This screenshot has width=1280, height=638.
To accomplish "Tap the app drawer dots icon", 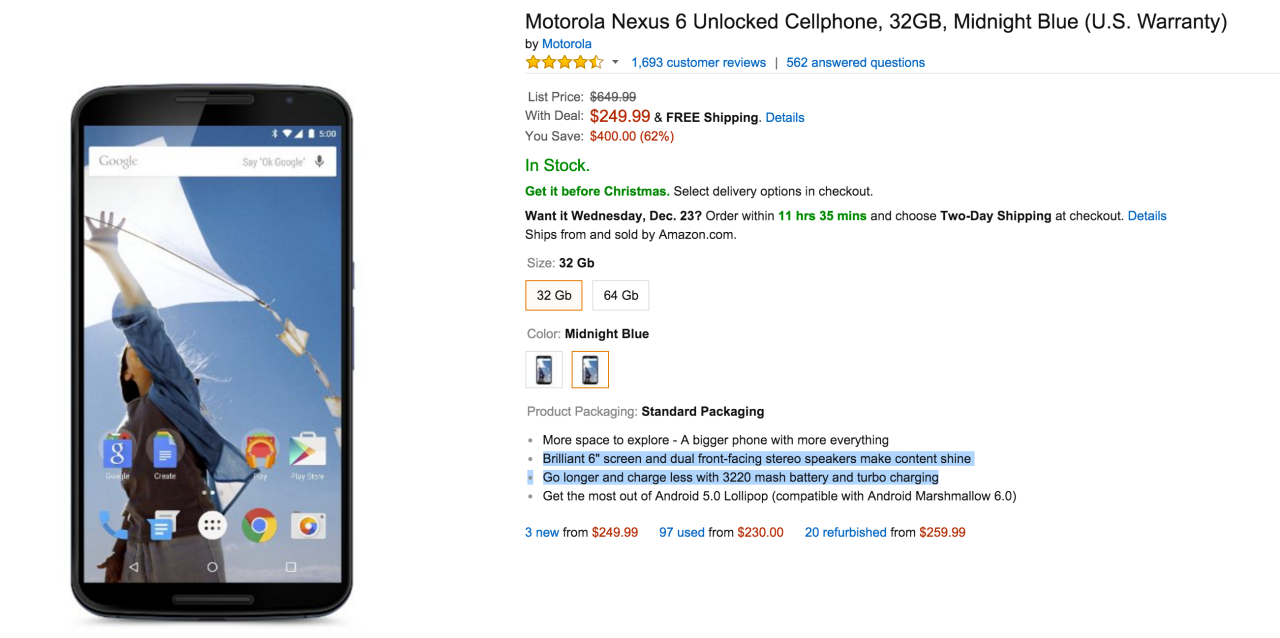I will coord(212,525).
